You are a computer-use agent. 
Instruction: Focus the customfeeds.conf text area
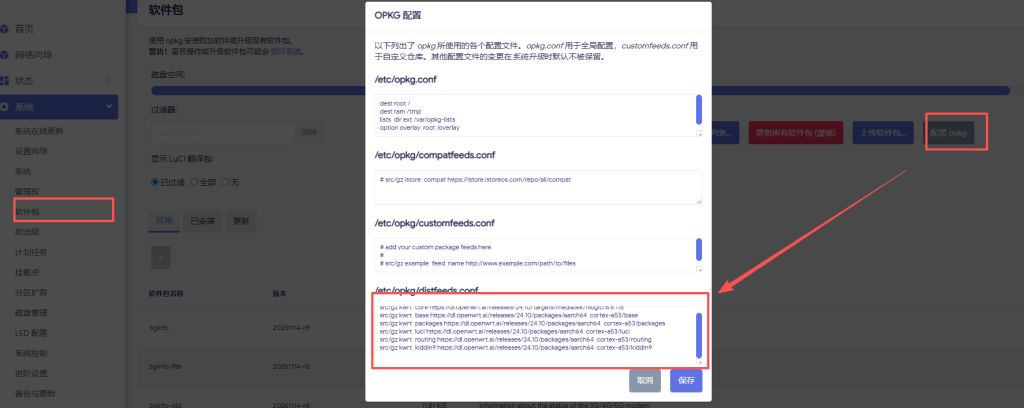tap(538, 255)
